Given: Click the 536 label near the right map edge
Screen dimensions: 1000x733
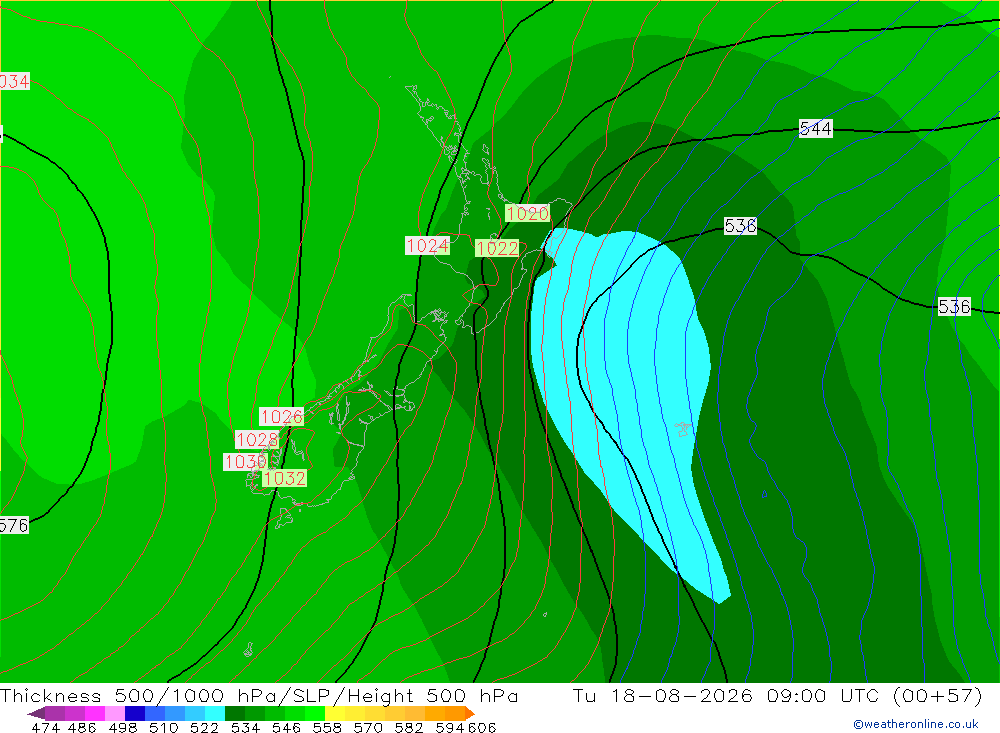Looking at the screenshot, I should pos(954,306).
